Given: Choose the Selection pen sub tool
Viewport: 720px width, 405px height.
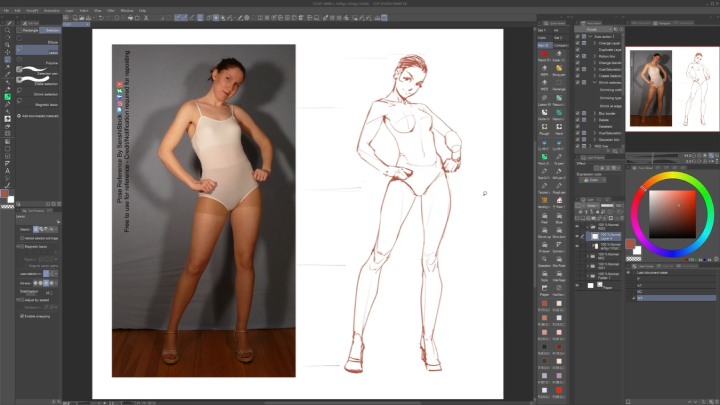Looking at the screenshot, I should (x=37, y=71).
